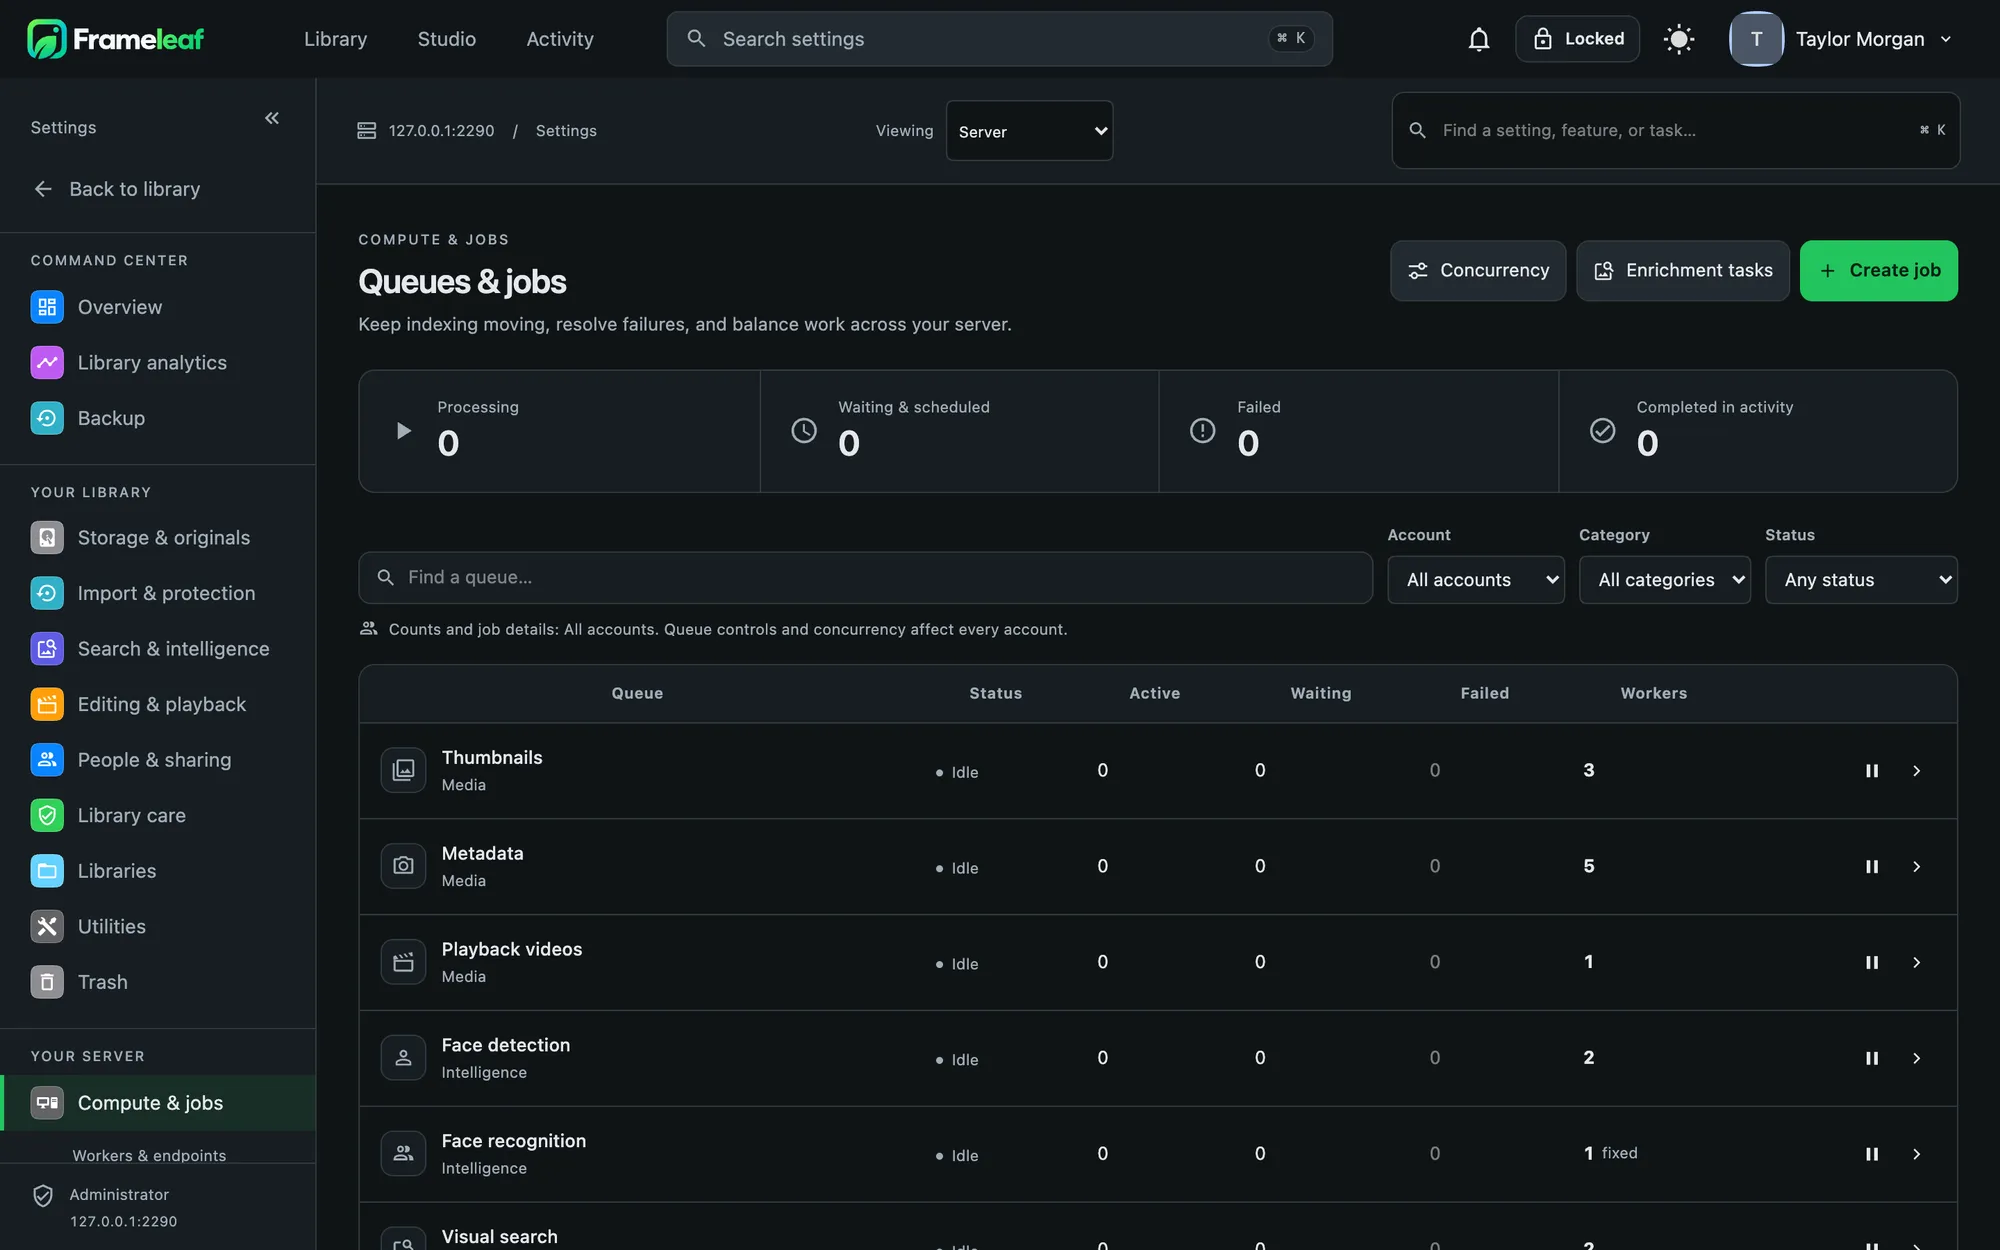Select Compute & jobs in sidebar
Screen dimensions: 2000x1250
point(158,1103)
